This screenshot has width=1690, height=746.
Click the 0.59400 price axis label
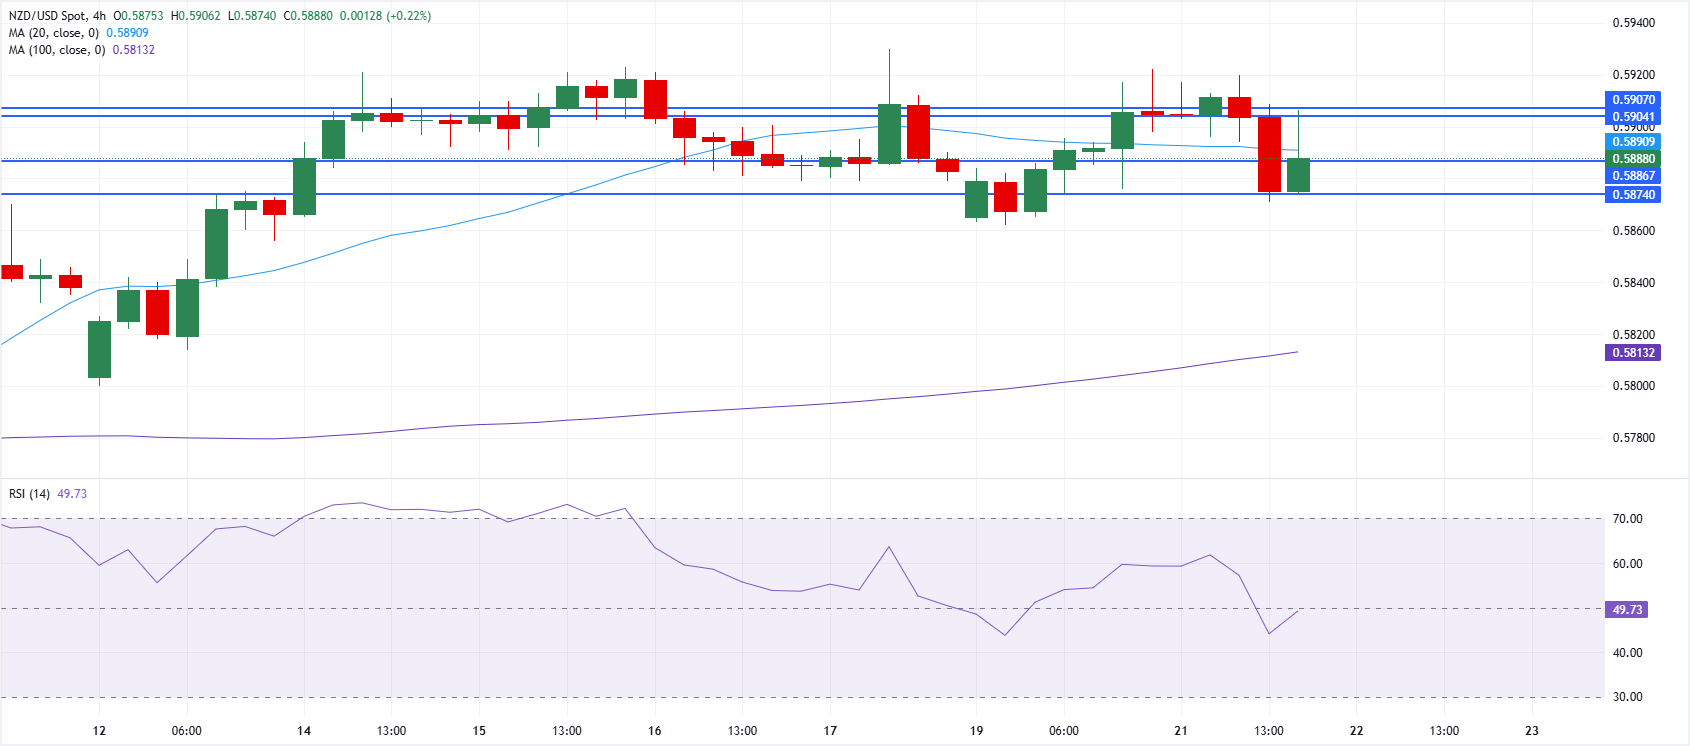pyautogui.click(x=1633, y=23)
